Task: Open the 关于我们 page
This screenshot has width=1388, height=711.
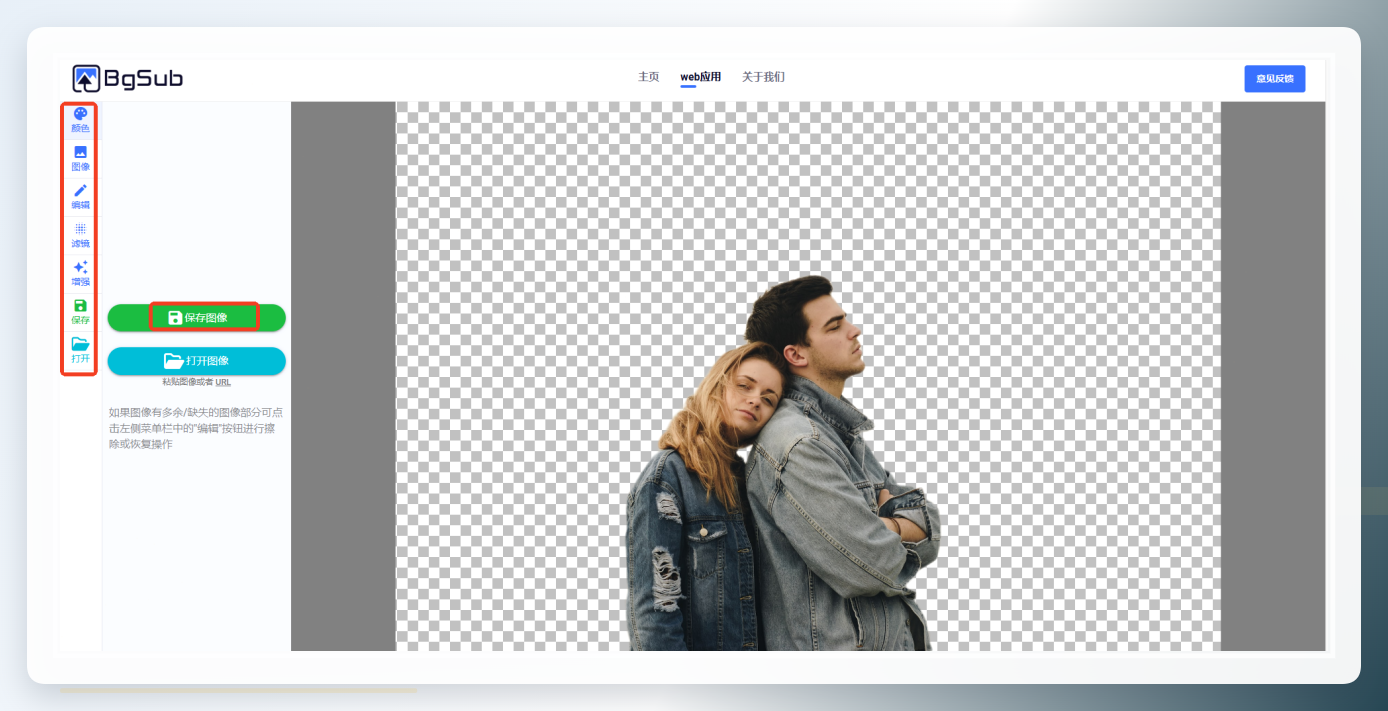Action: [763, 77]
